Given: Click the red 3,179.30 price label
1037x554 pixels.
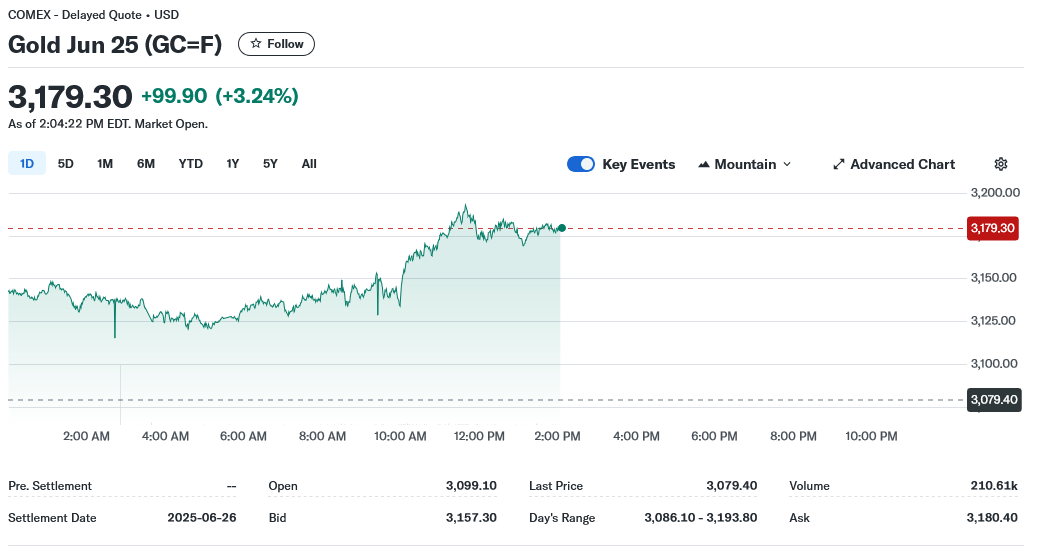Looking at the screenshot, I should click(992, 228).
